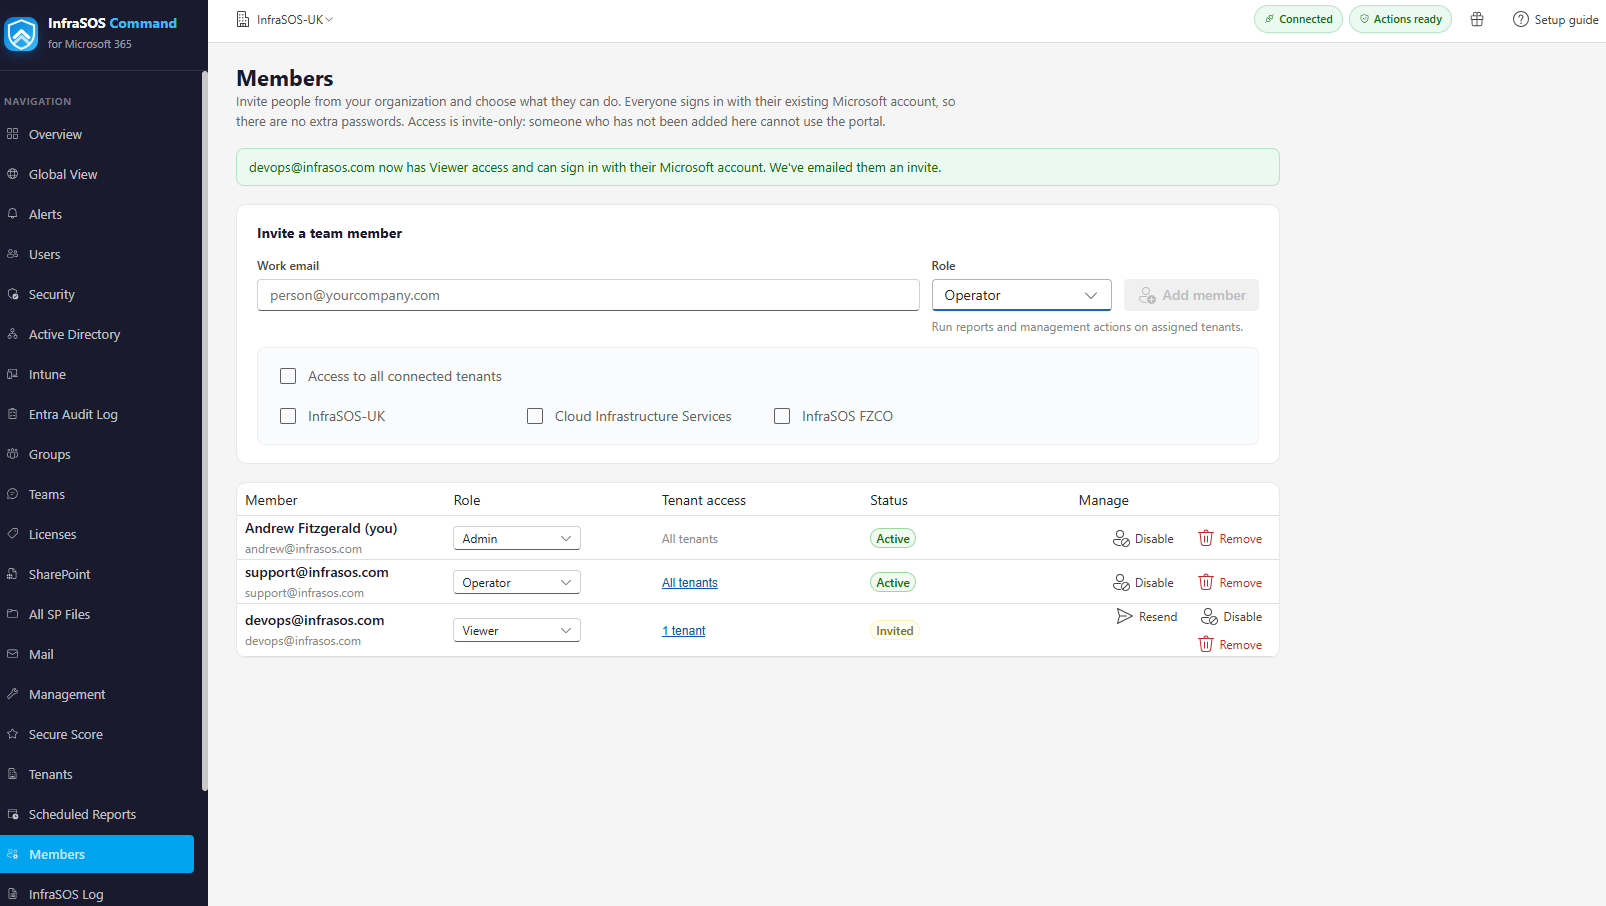Click the Teams chat icon in sidebar
The image size is (1606, 906).
(x=13, y=493)
